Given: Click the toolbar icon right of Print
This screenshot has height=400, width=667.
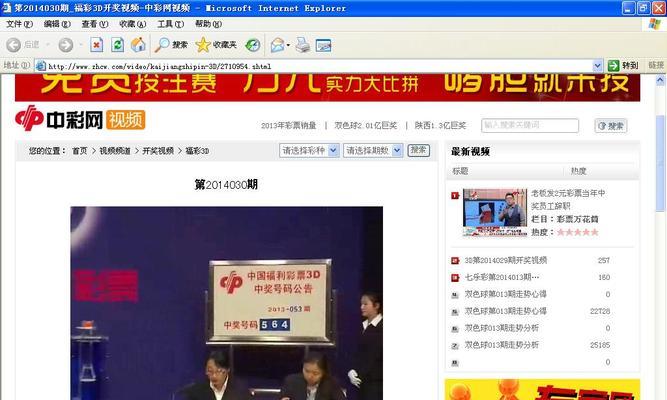Looking at the screenshot, I should (x=324, y=45).
